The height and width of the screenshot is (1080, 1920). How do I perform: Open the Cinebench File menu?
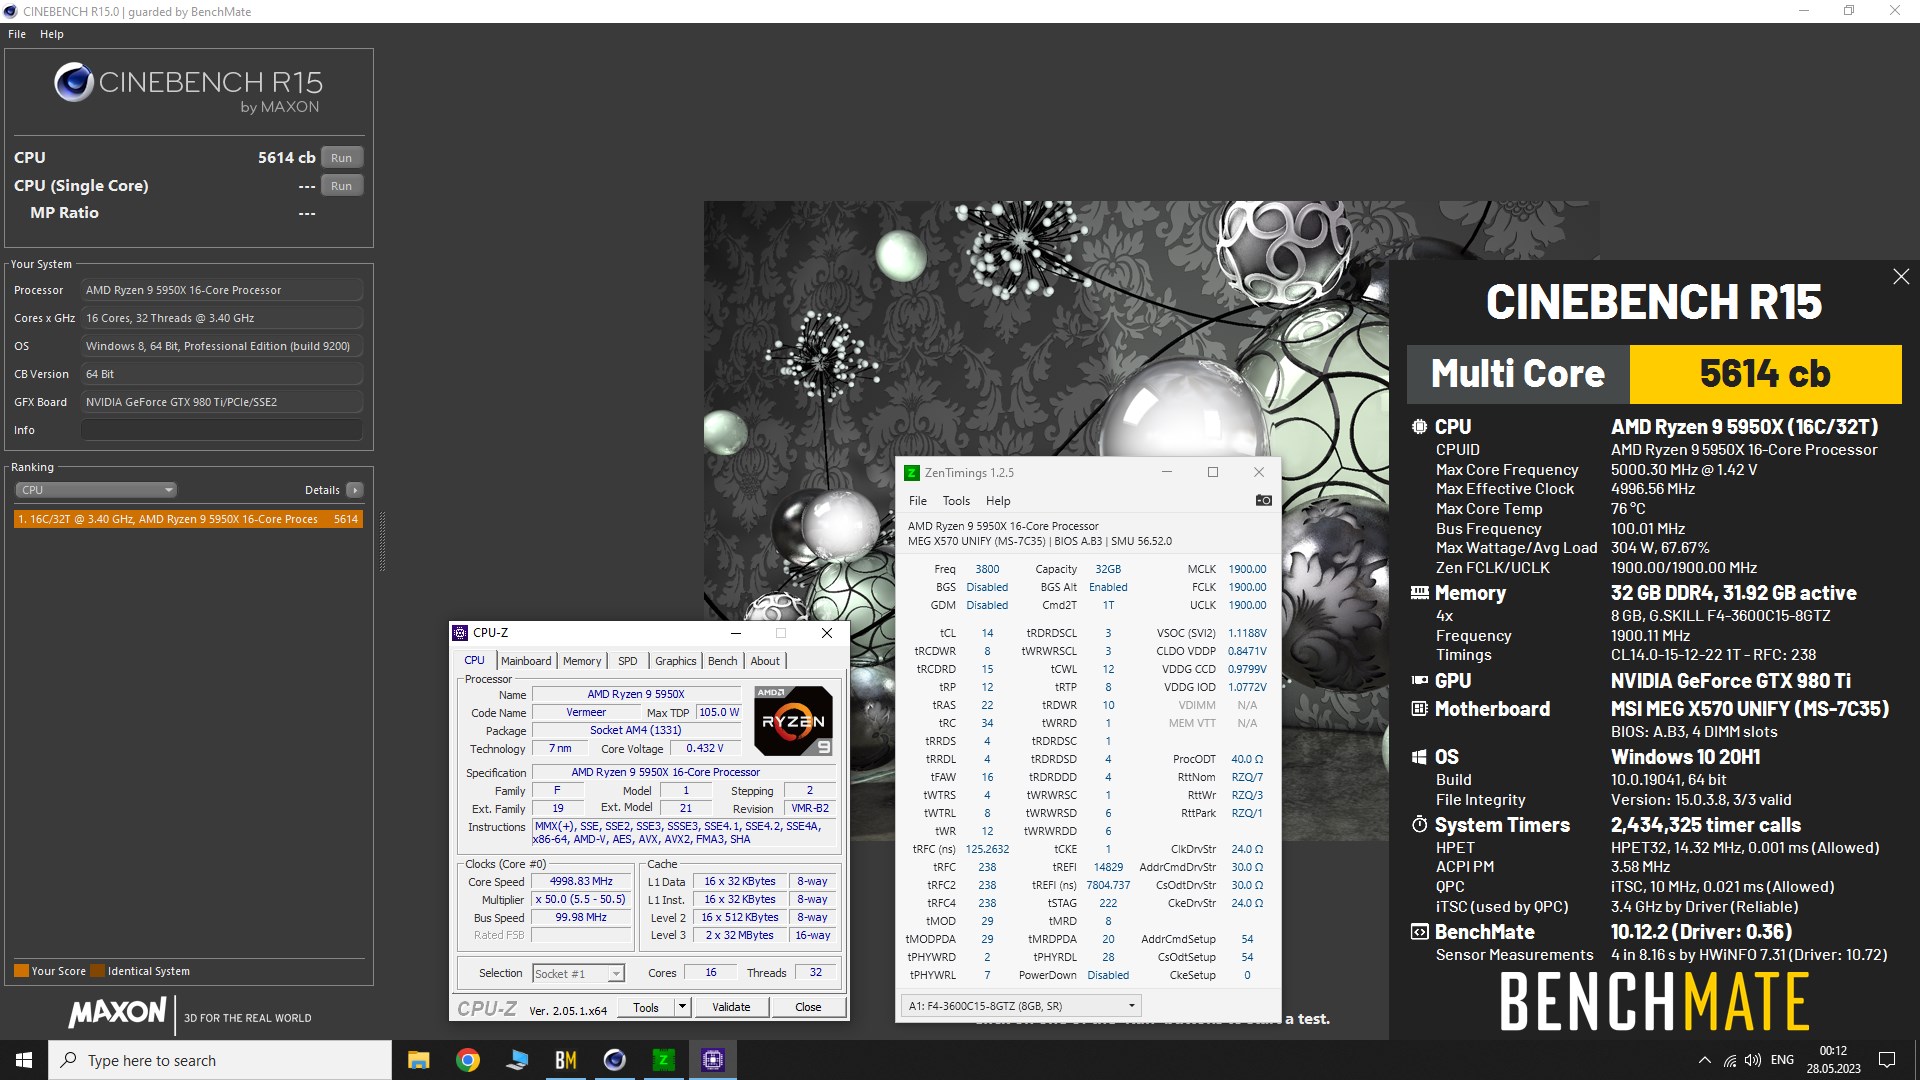17,34
